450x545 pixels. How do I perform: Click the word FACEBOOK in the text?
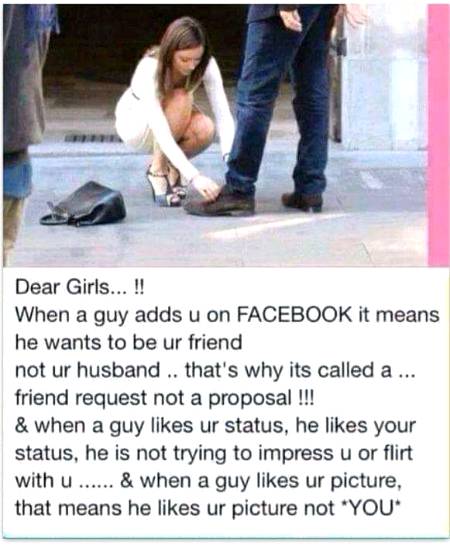(x=294, y=315)
